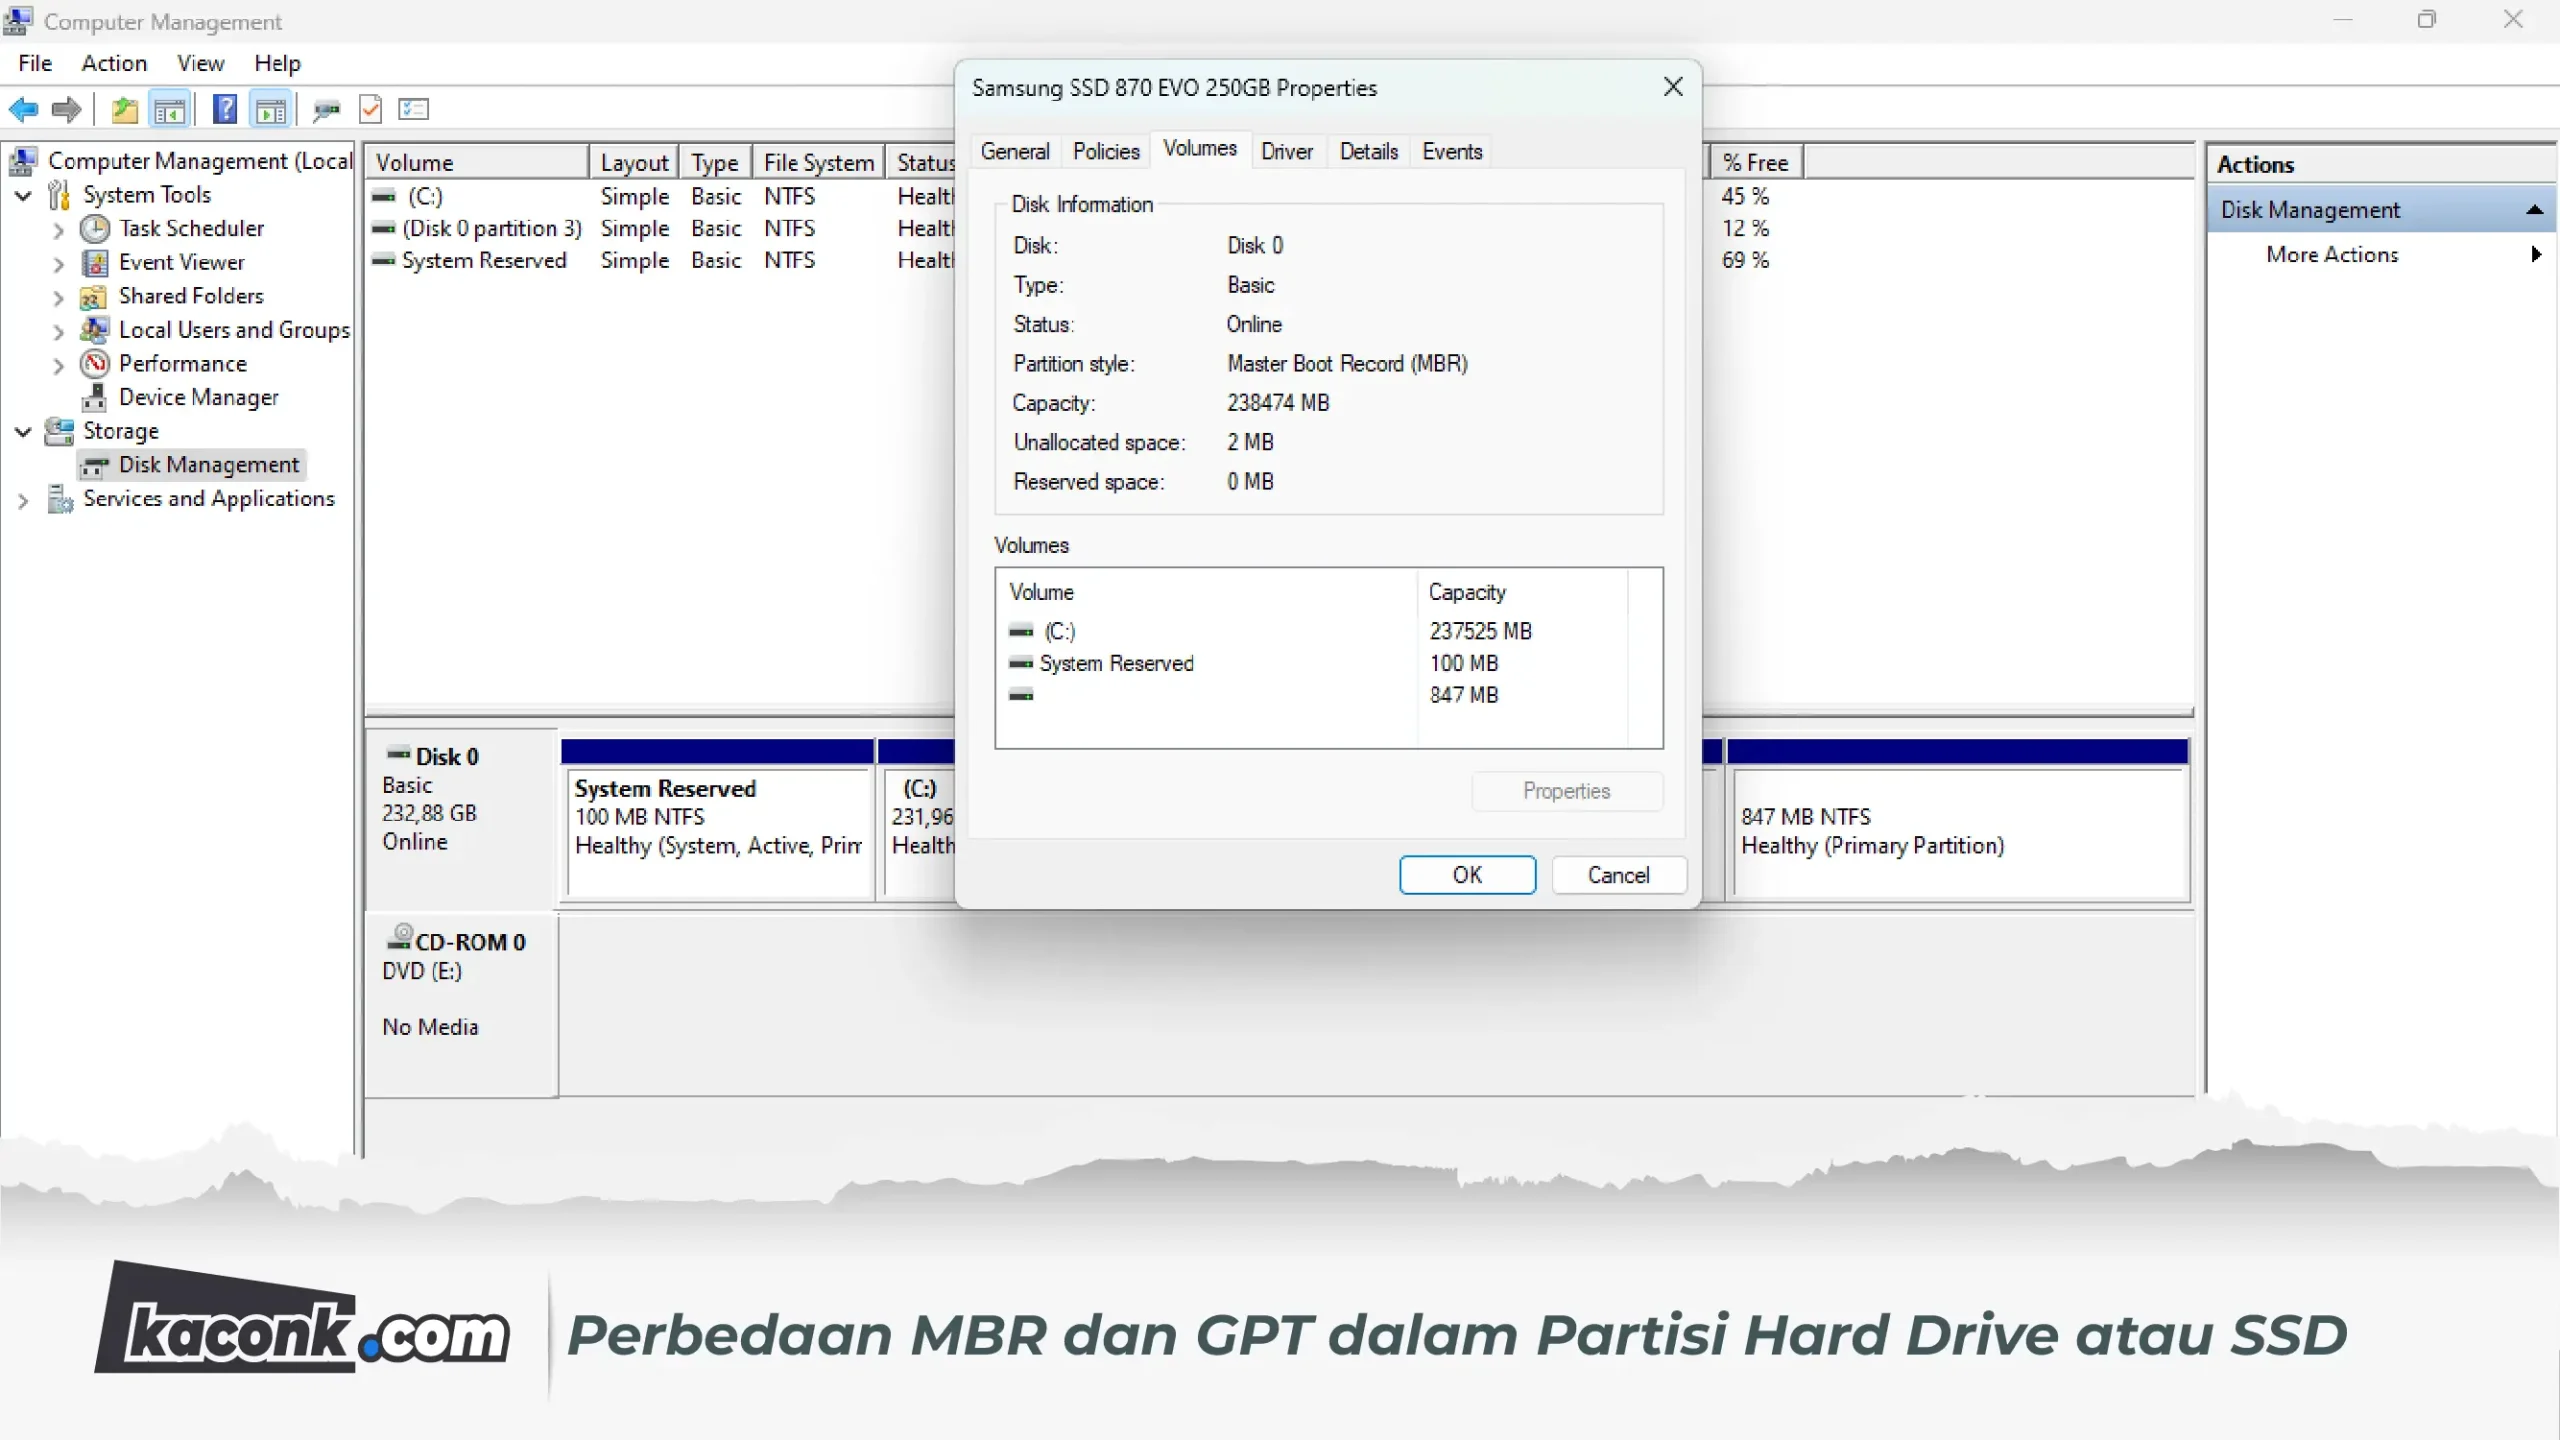Click the CD-ROM 0 drive panel
Screen dimensions: 2560x1440
tap(460, 985)
